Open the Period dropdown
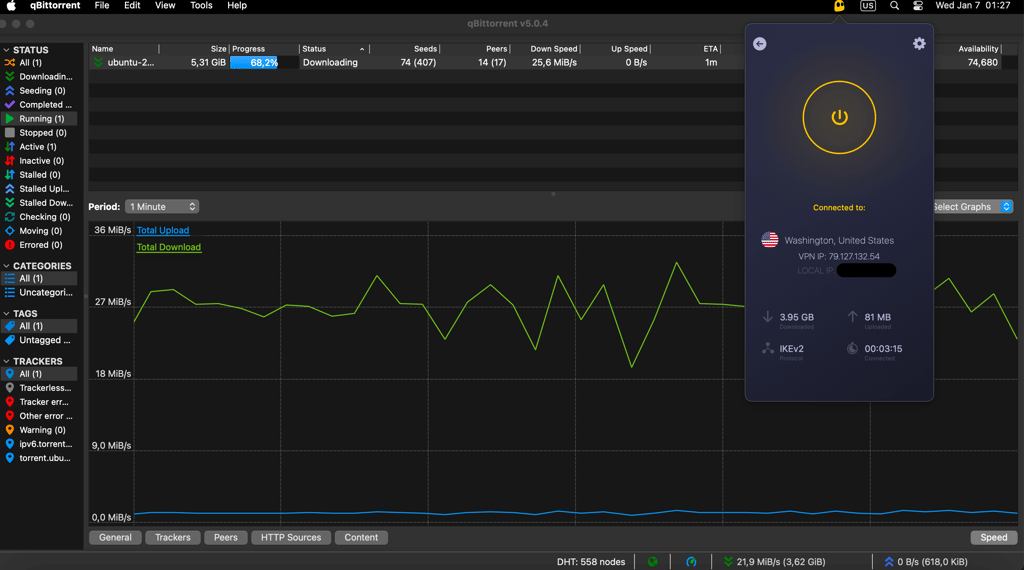Image resolution: width=1024 pixels, height=570 pixels. tap(162, 206)
